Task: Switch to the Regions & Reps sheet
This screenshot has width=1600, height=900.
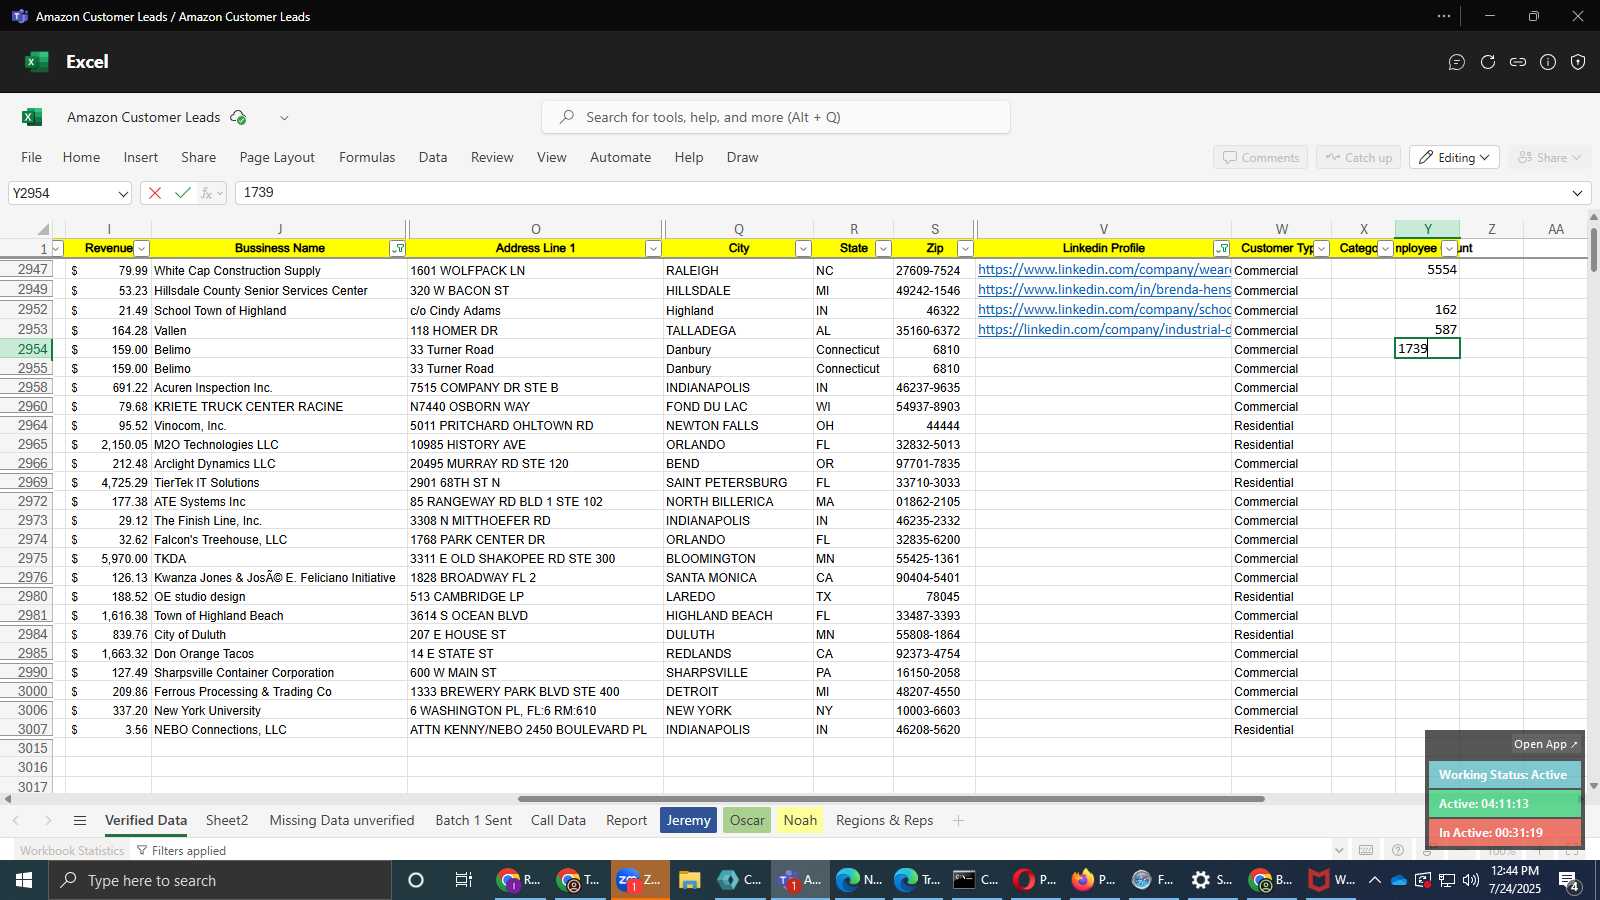Action: (884, 821)
